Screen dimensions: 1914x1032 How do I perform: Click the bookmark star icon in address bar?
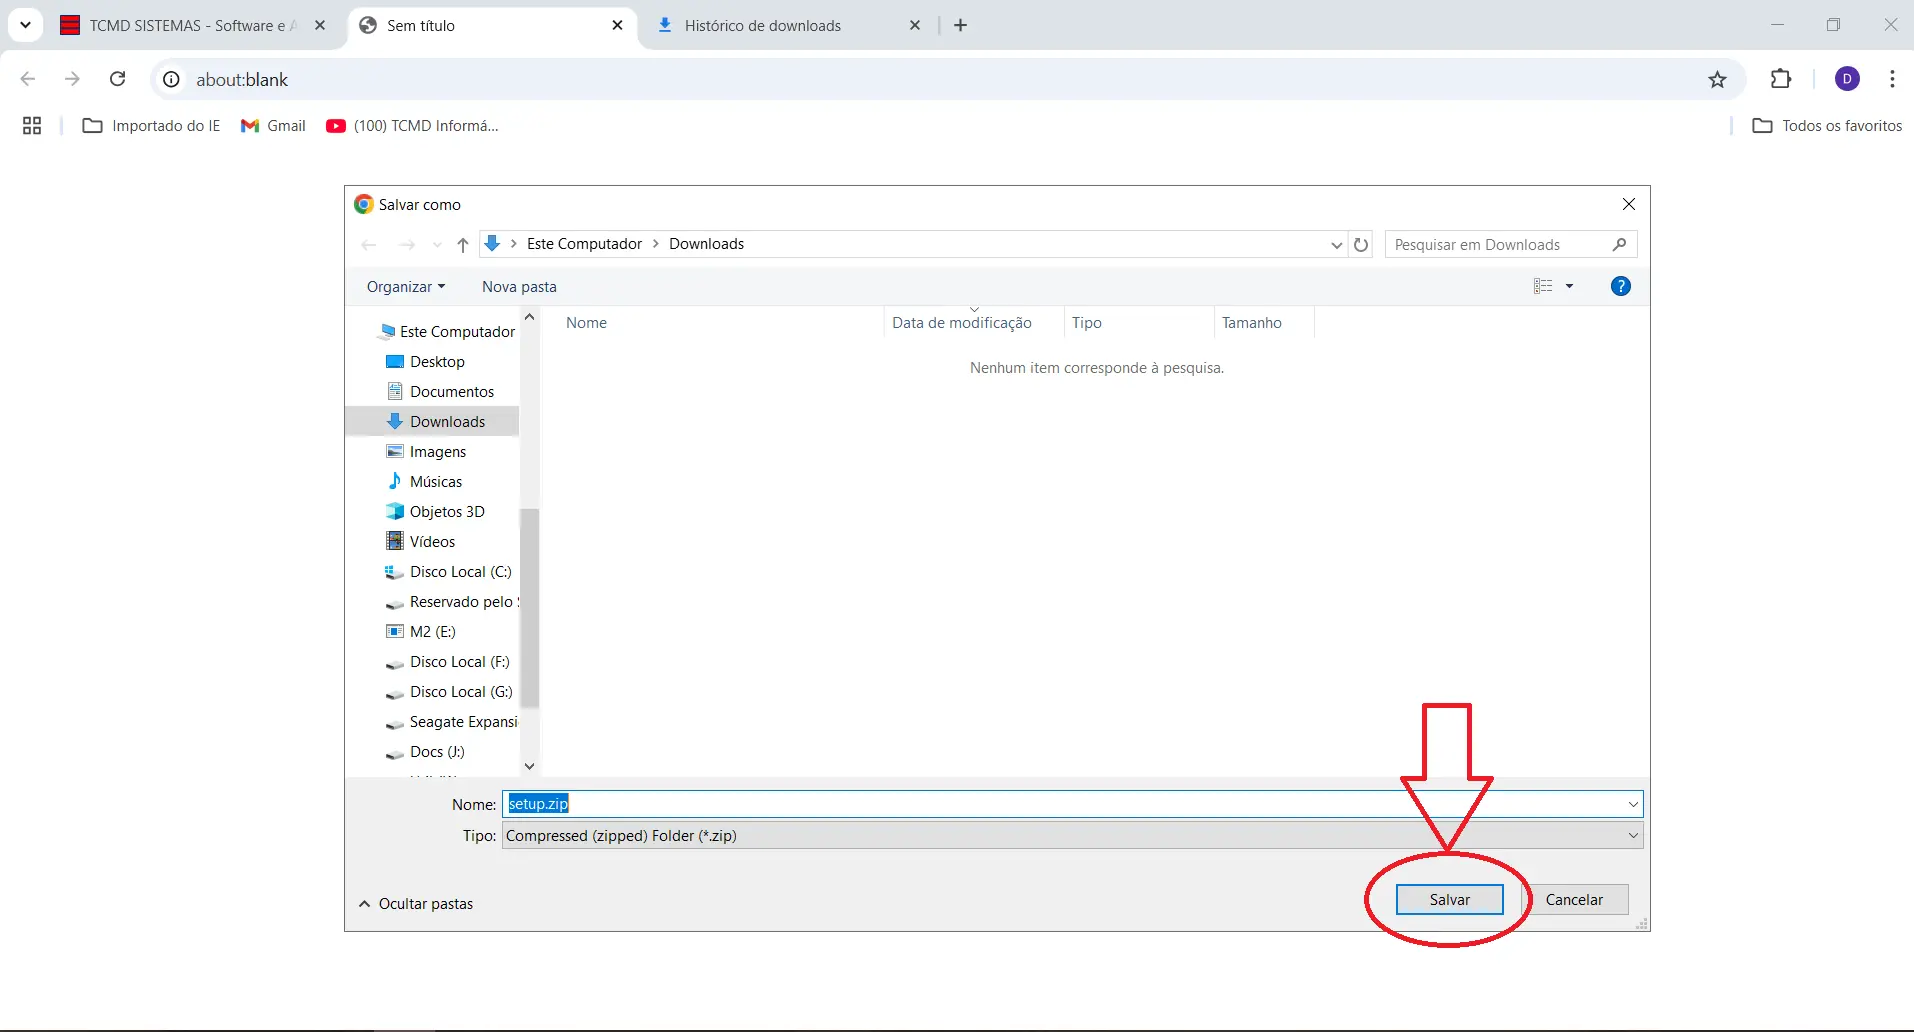1717,80
